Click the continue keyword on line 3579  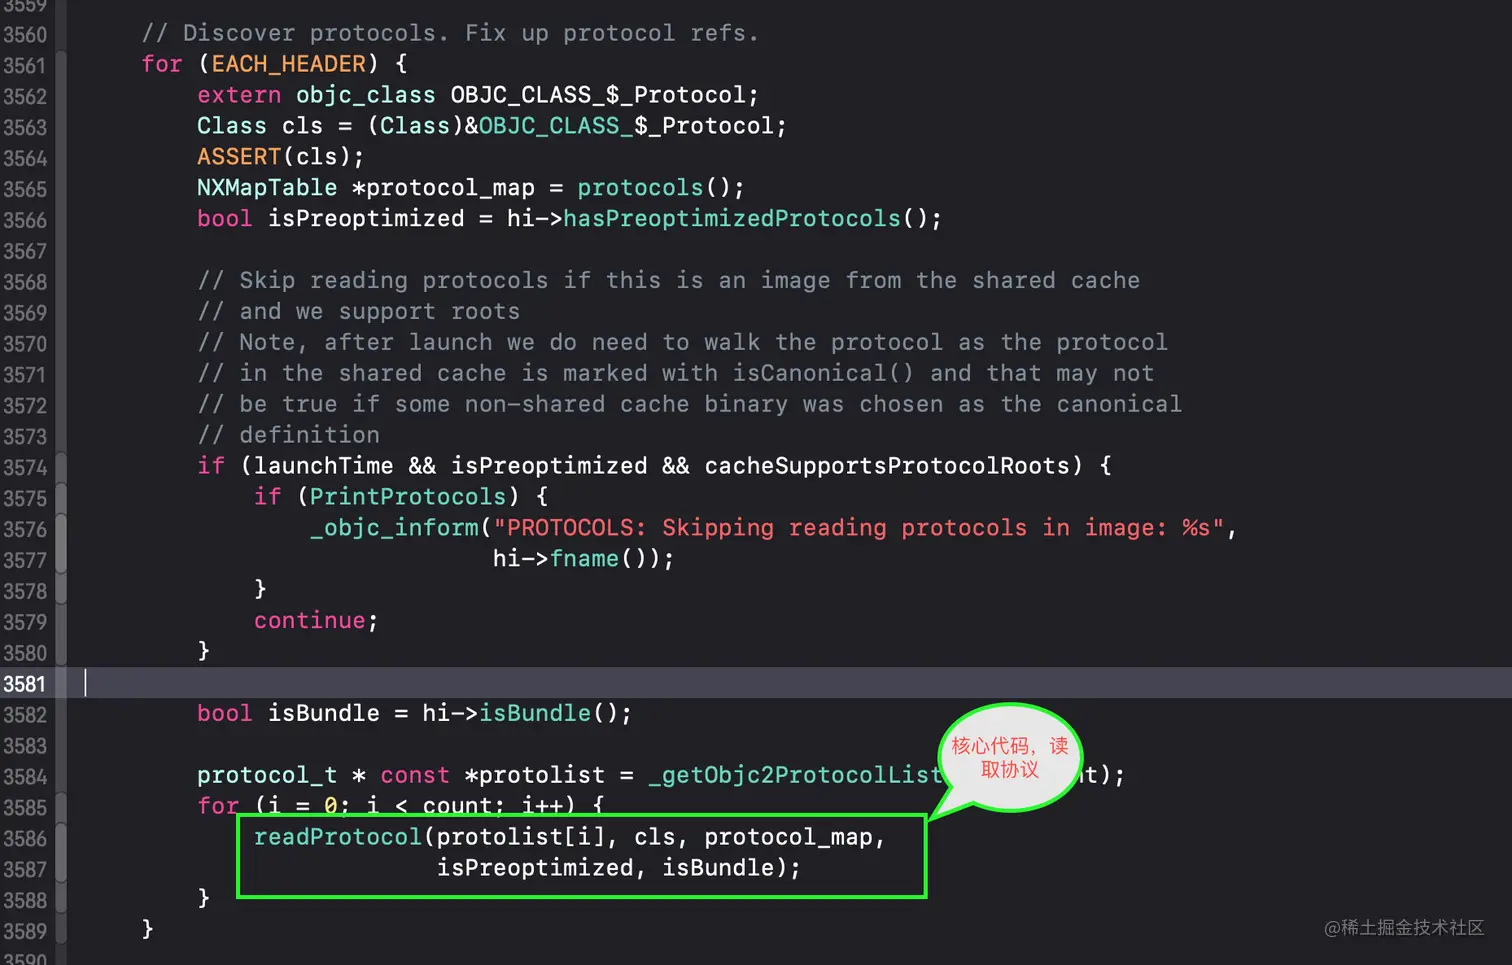(310, 621)
